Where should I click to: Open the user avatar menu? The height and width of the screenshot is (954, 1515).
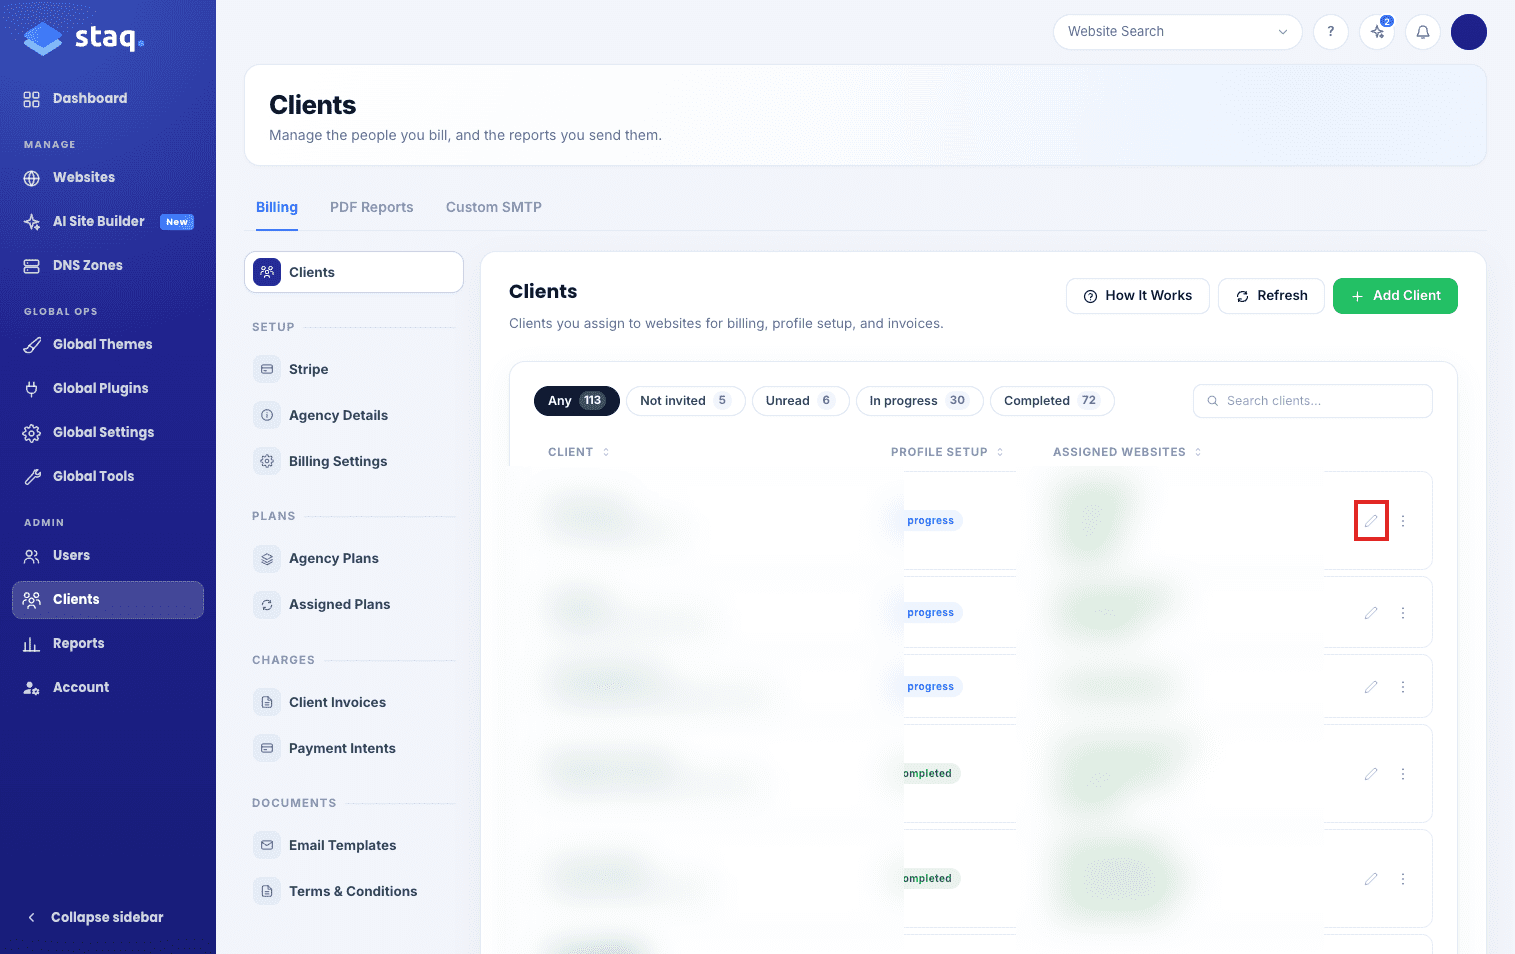click(1469, 32)
